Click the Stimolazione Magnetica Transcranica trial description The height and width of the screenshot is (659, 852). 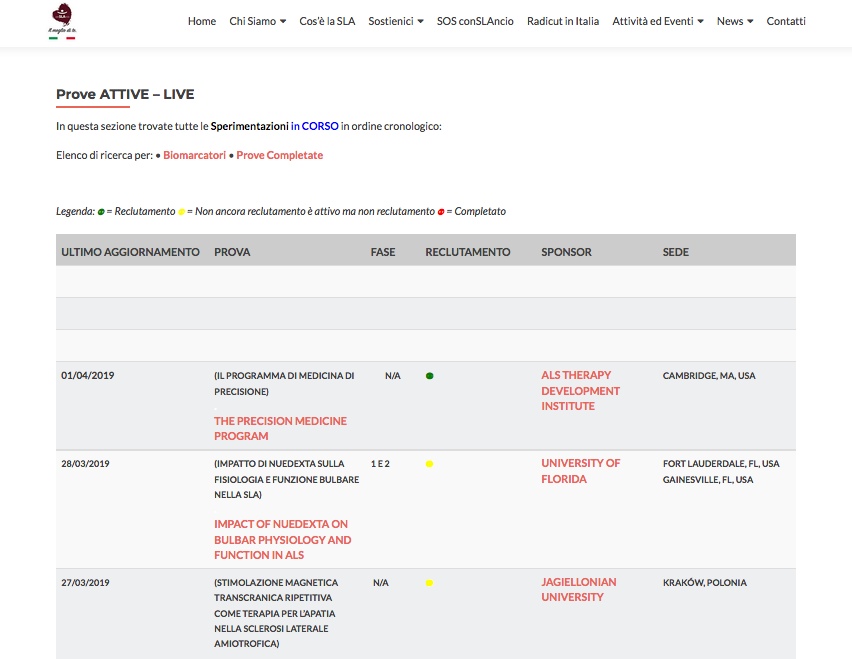(275, 613)
